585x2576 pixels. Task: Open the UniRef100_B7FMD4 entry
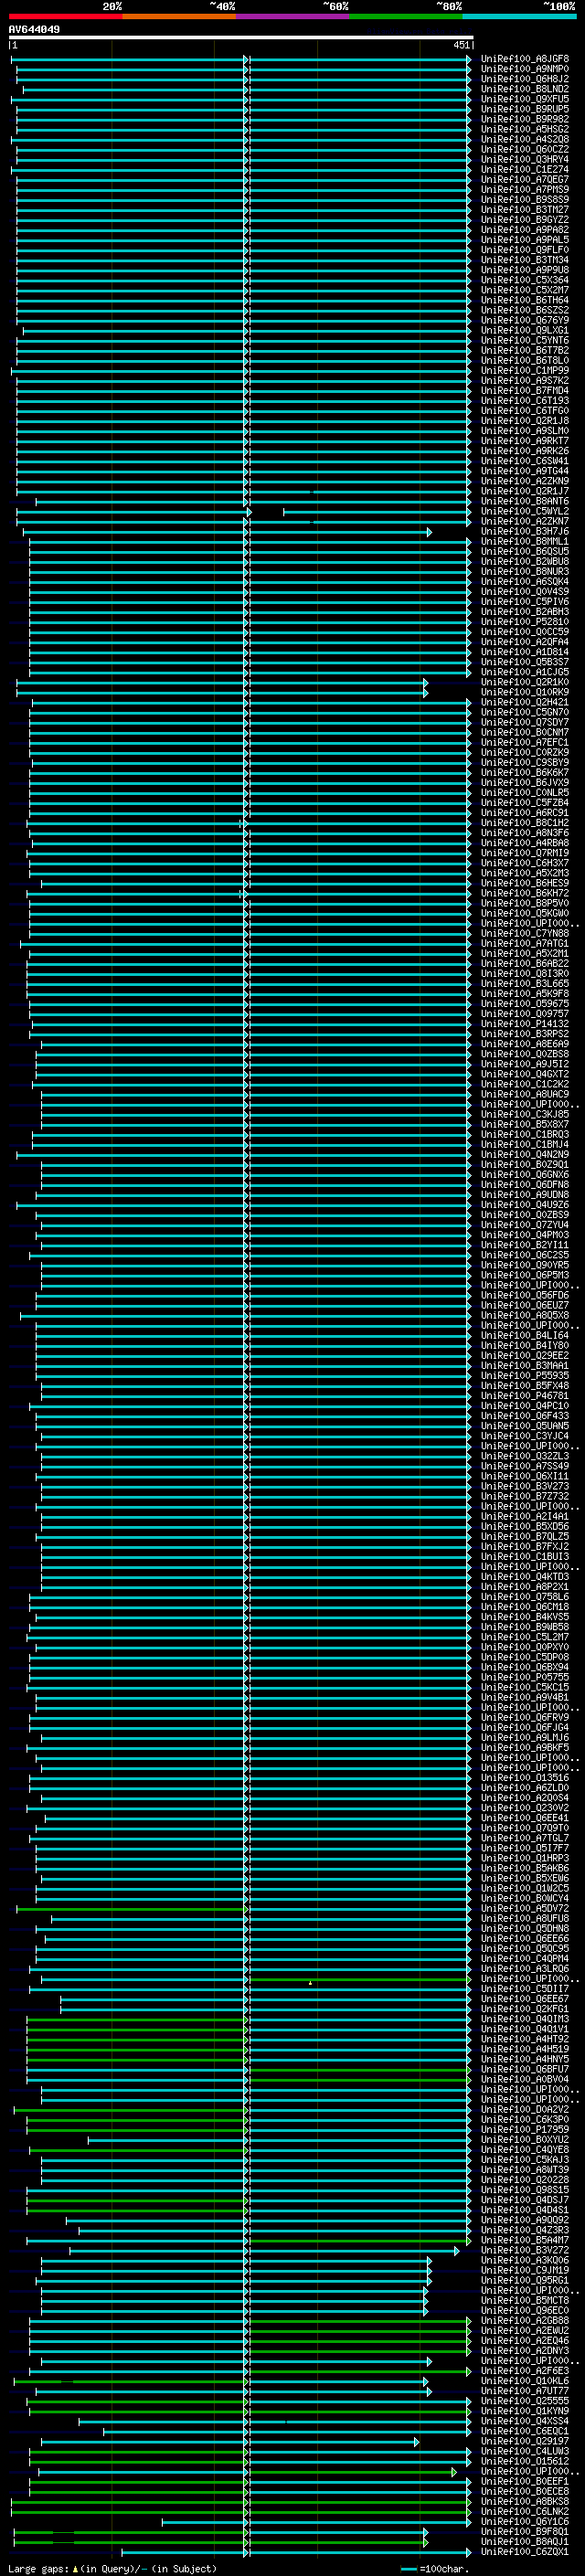tap(524, 391)
